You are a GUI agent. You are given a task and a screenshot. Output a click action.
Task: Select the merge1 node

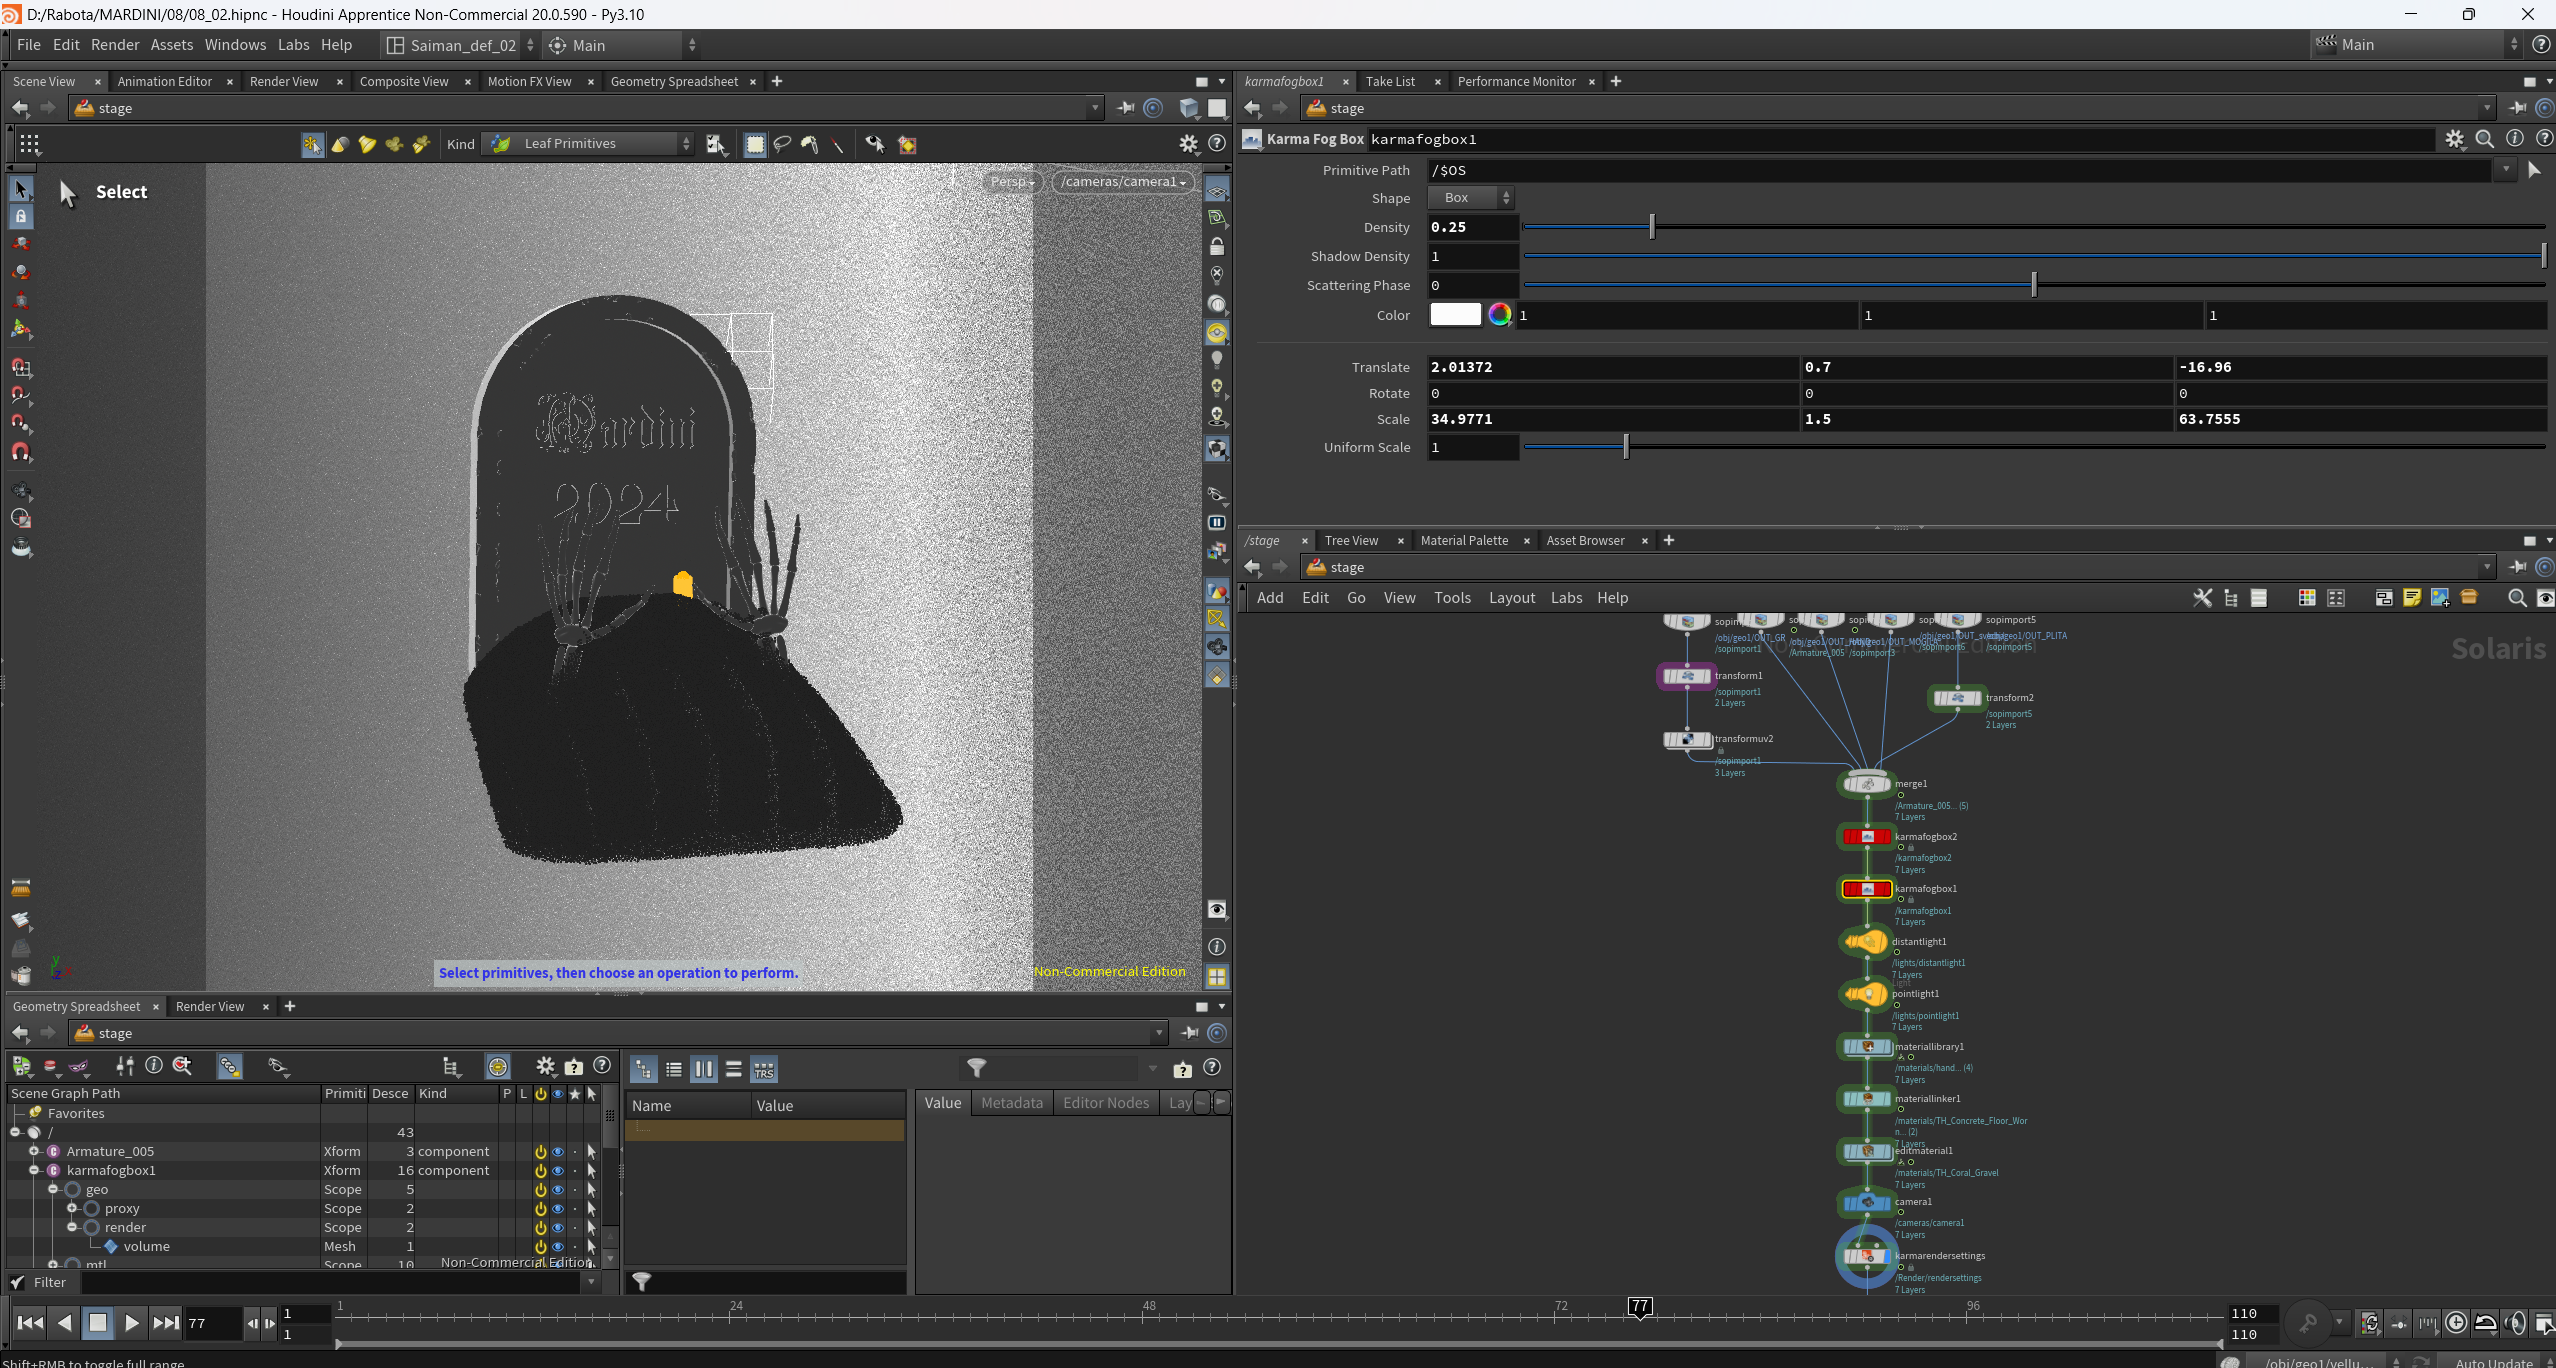(x=1866, y=784)
